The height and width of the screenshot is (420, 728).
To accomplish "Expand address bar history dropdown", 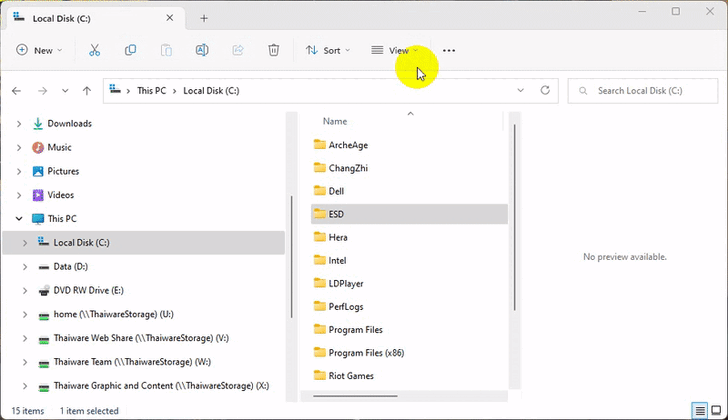I will pos(520,90).
